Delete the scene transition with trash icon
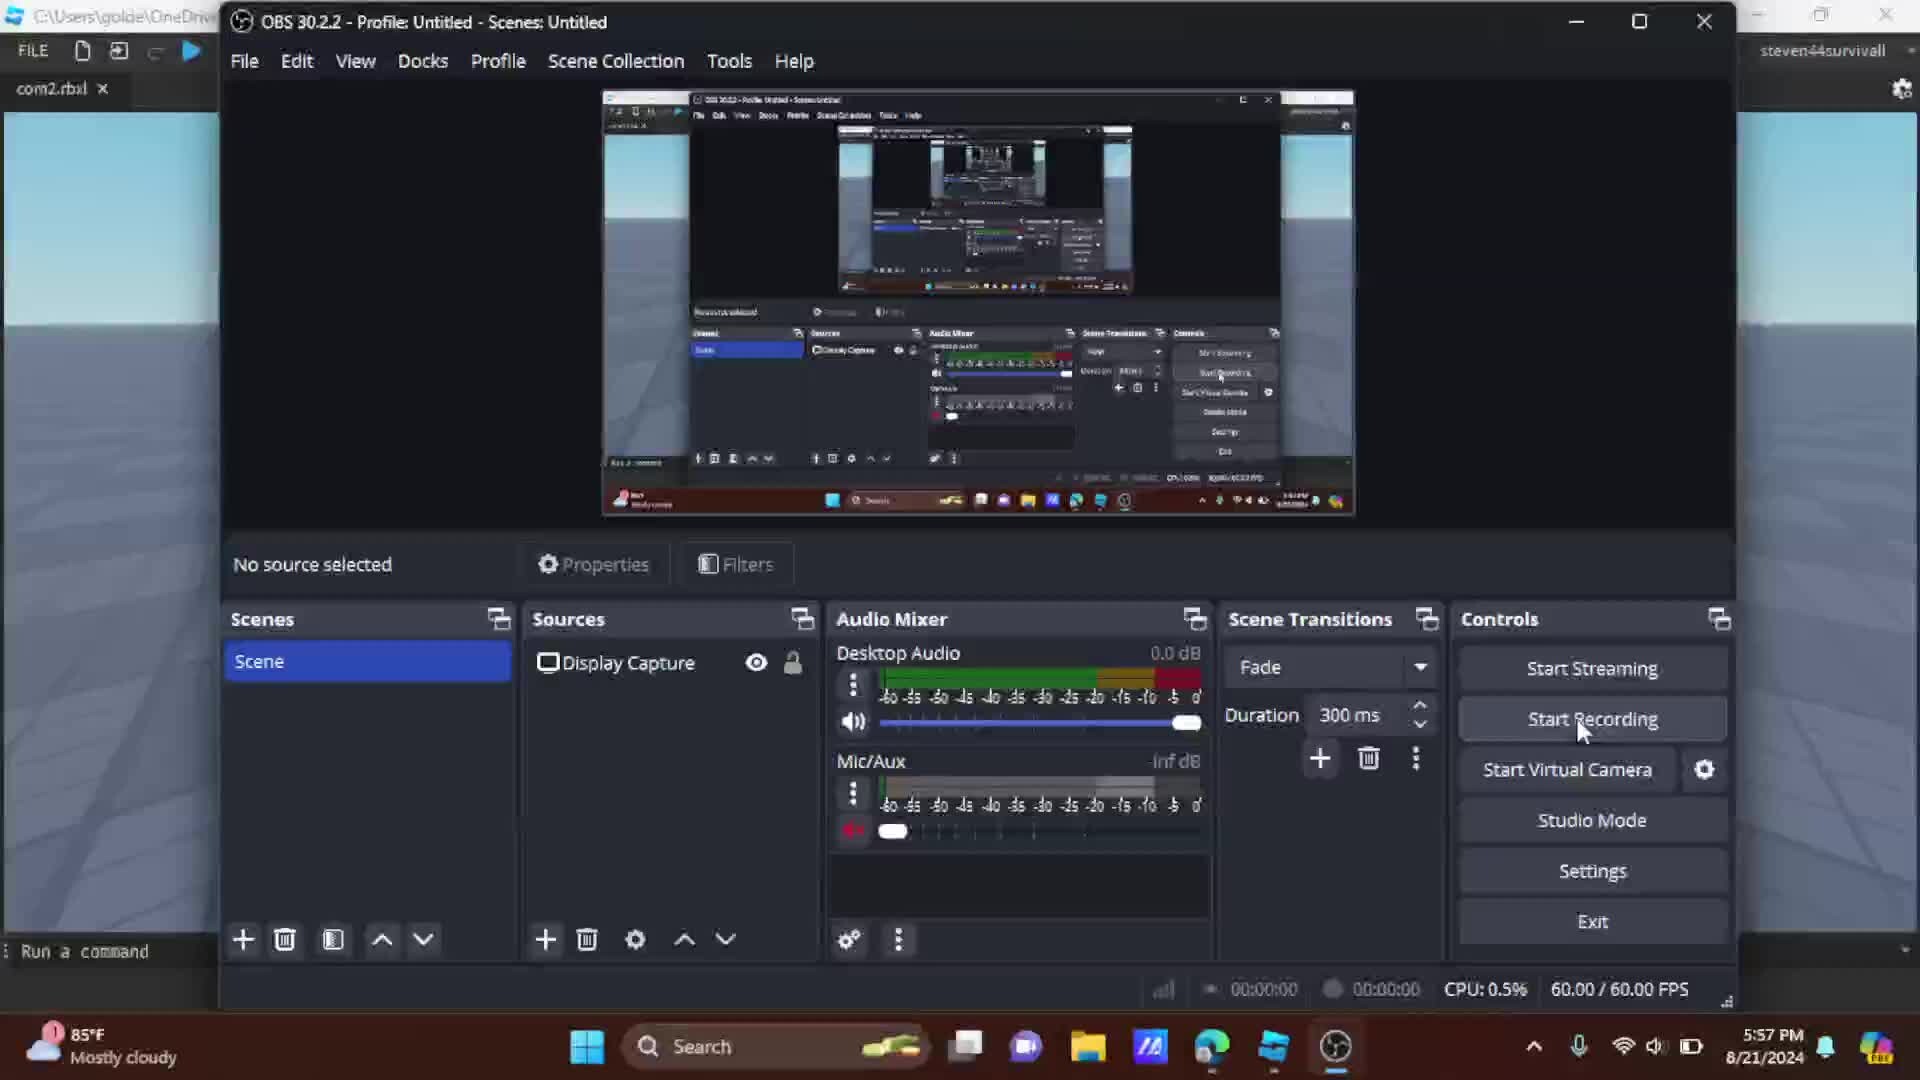 1368,758
